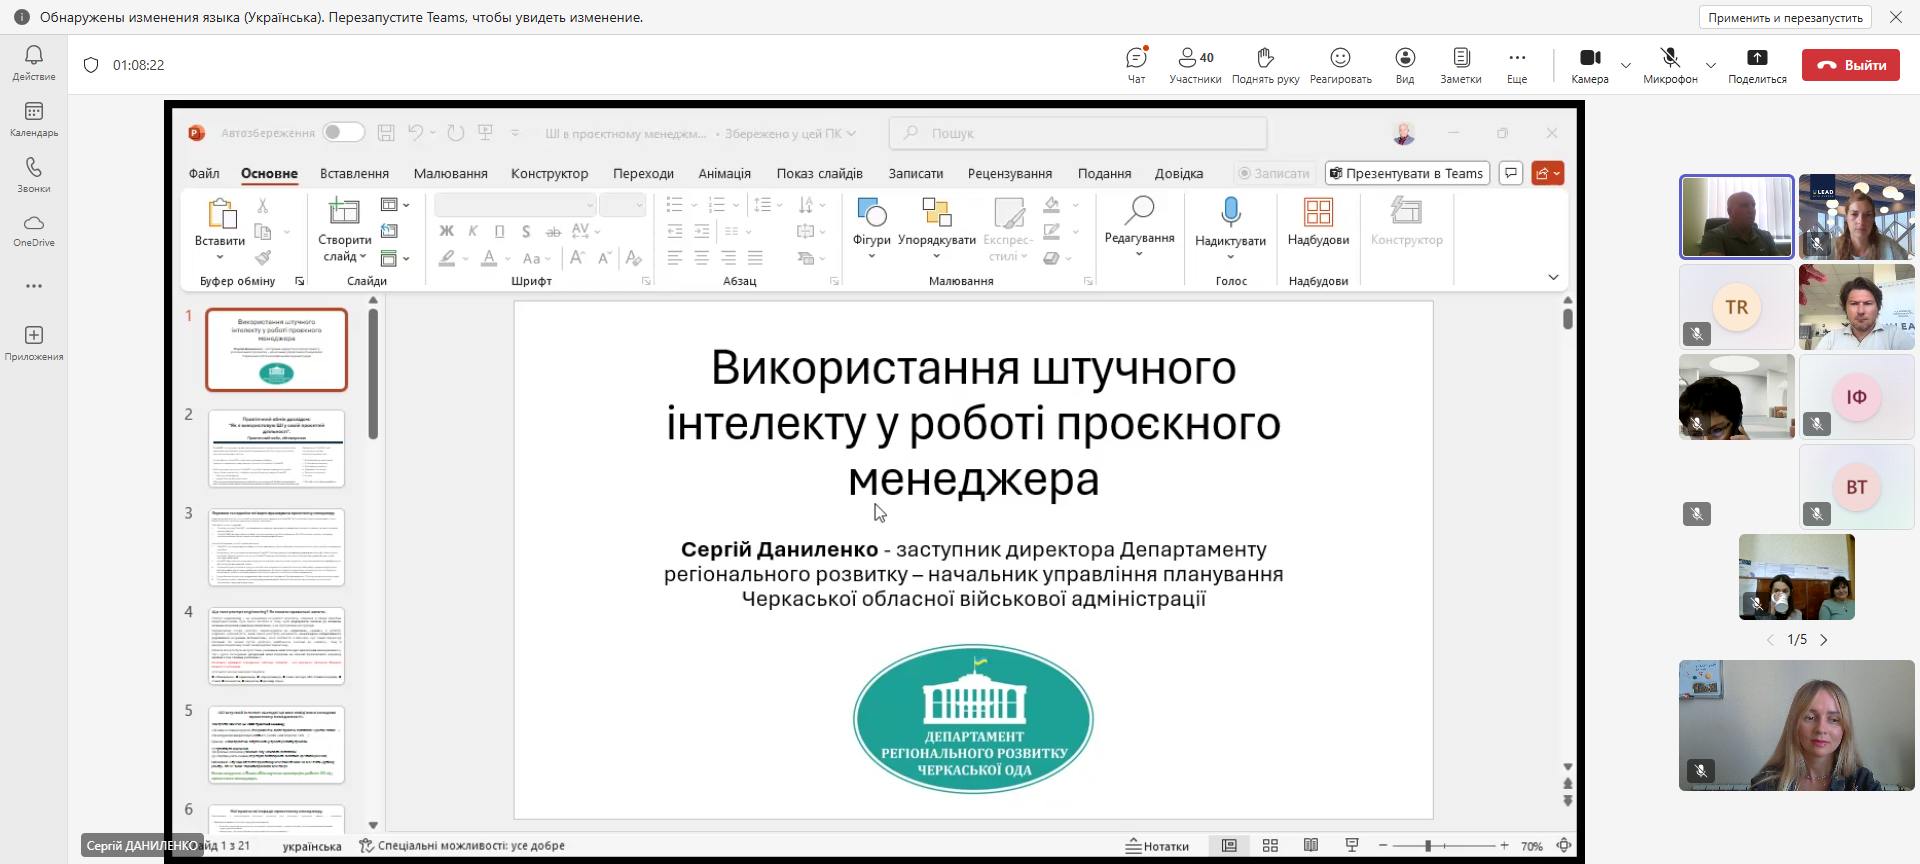This screenshot has width=1920, height=864.
Task: Expand the microphone options dropdown arrow
Action: tap(1711, 66)
